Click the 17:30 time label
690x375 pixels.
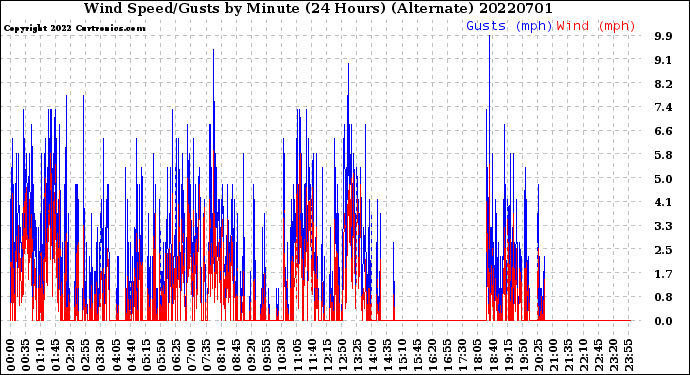(462, 355)
